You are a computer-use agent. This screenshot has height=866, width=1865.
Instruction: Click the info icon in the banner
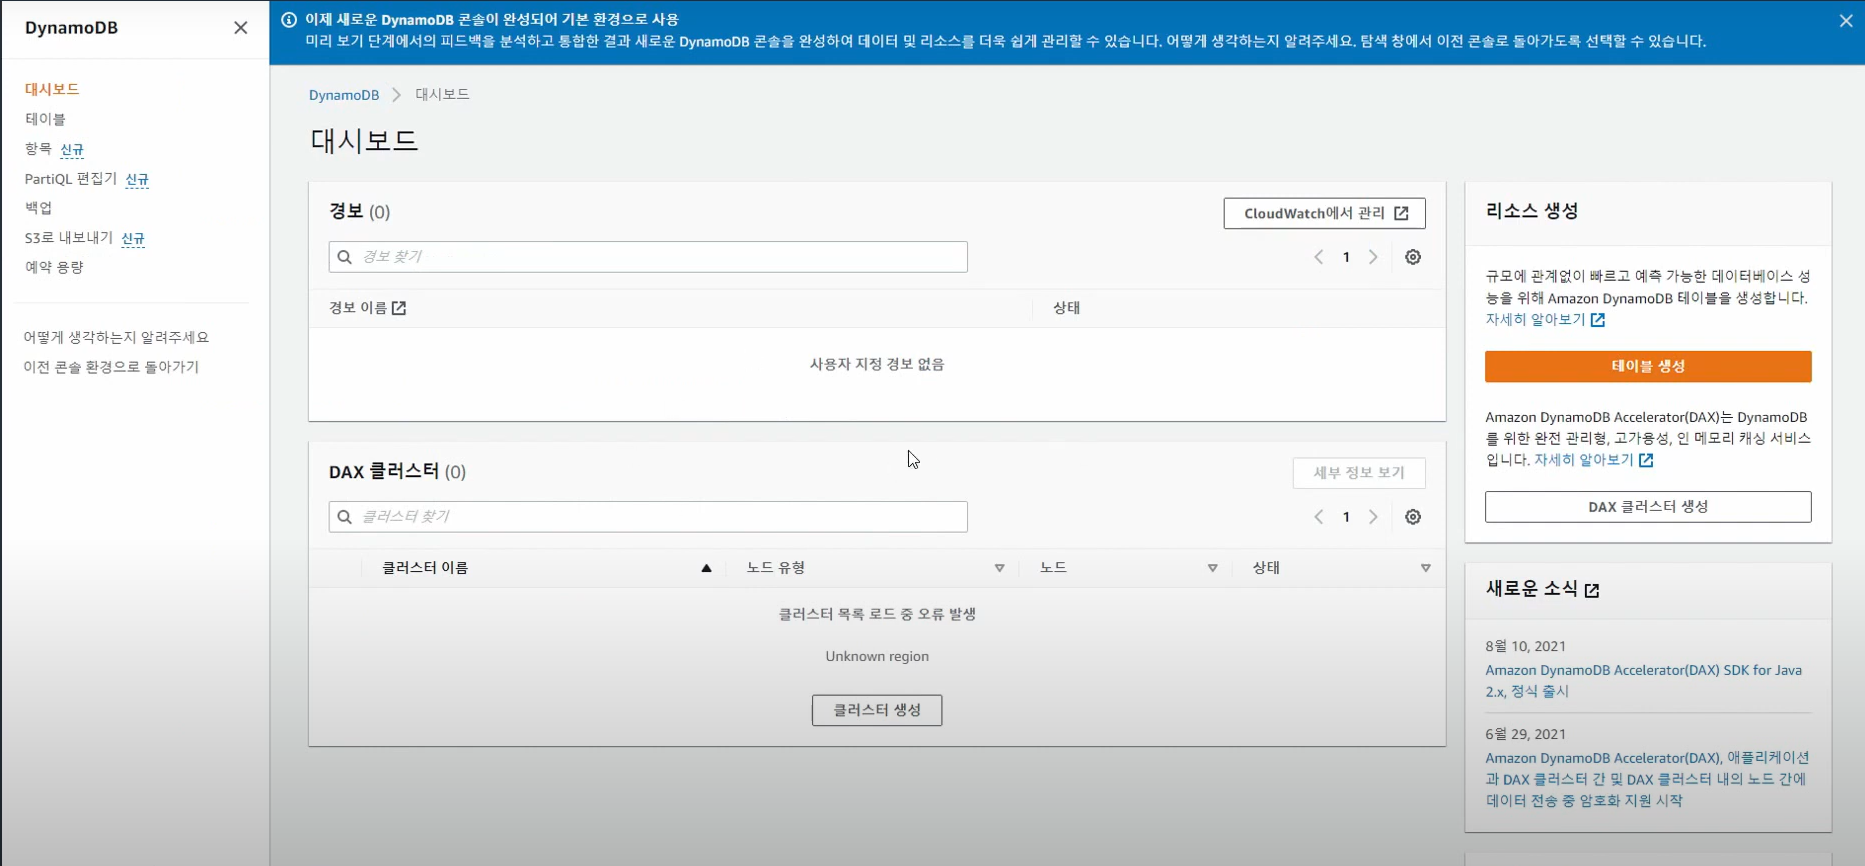(289, 19)
